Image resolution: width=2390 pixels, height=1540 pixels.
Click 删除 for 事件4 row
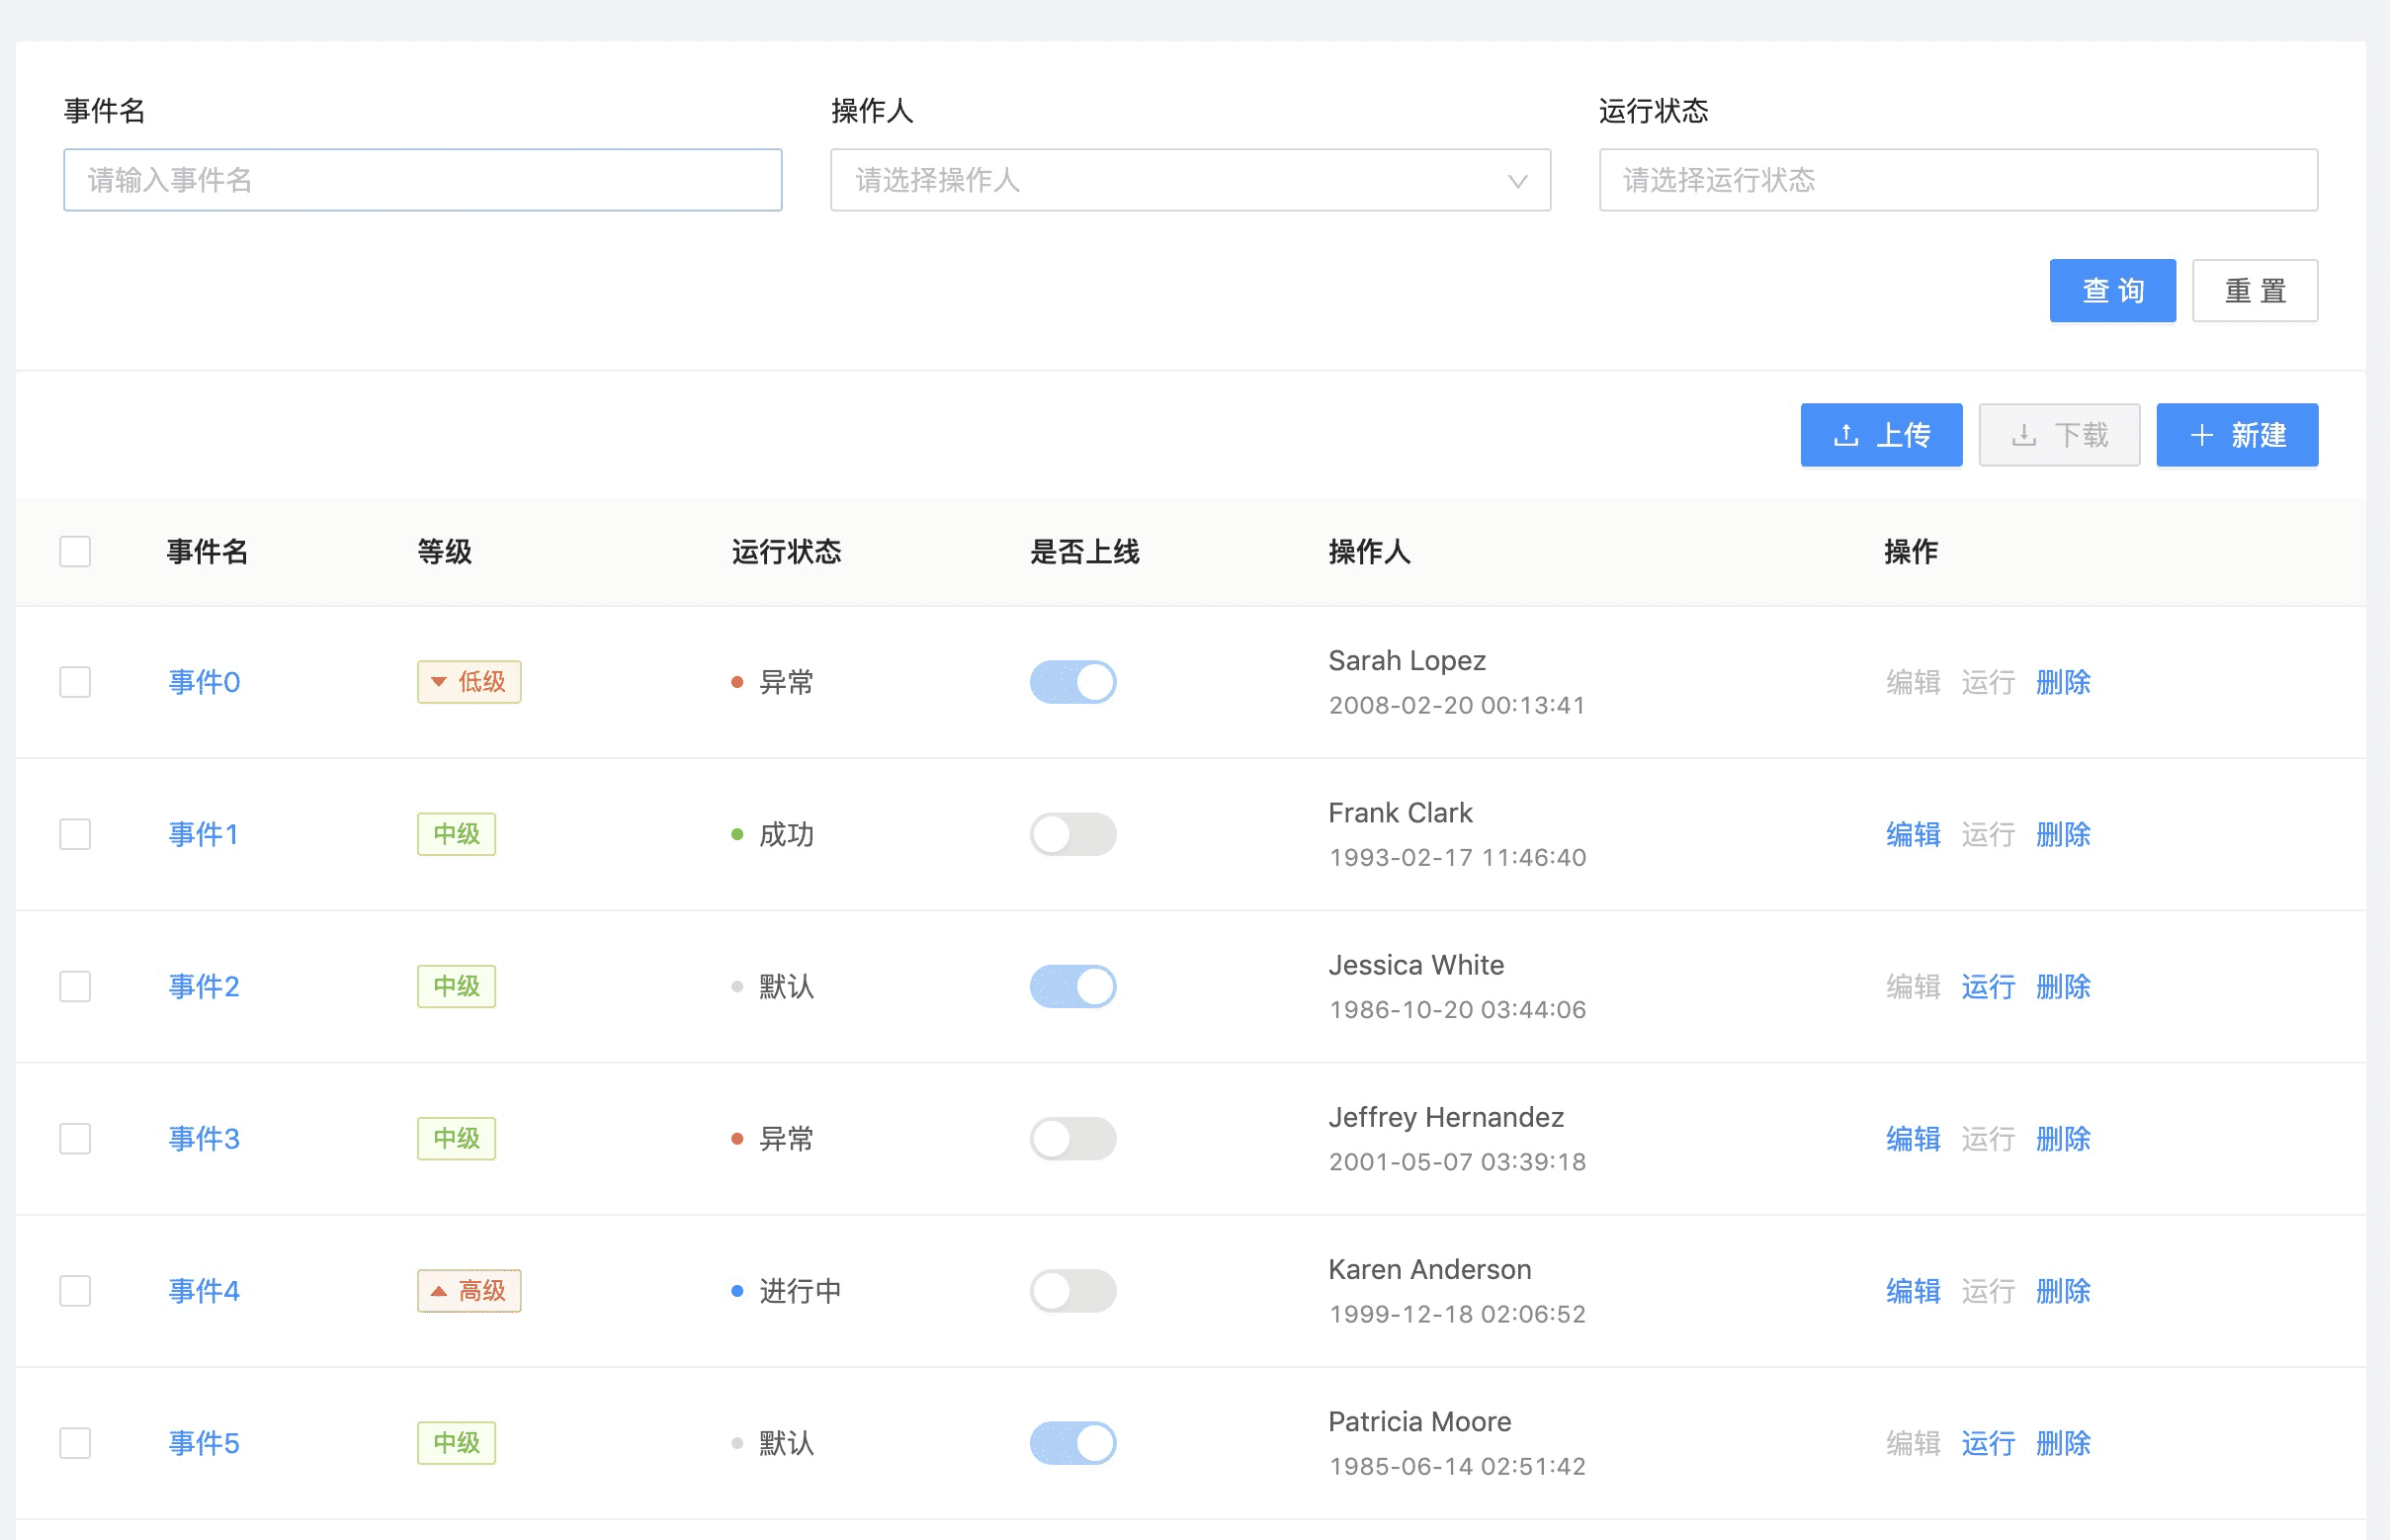(2063, 1291)
